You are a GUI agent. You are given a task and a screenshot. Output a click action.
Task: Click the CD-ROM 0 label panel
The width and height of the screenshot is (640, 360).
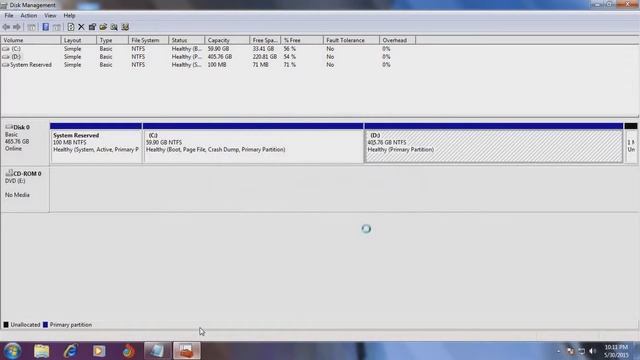pos(25,189)
